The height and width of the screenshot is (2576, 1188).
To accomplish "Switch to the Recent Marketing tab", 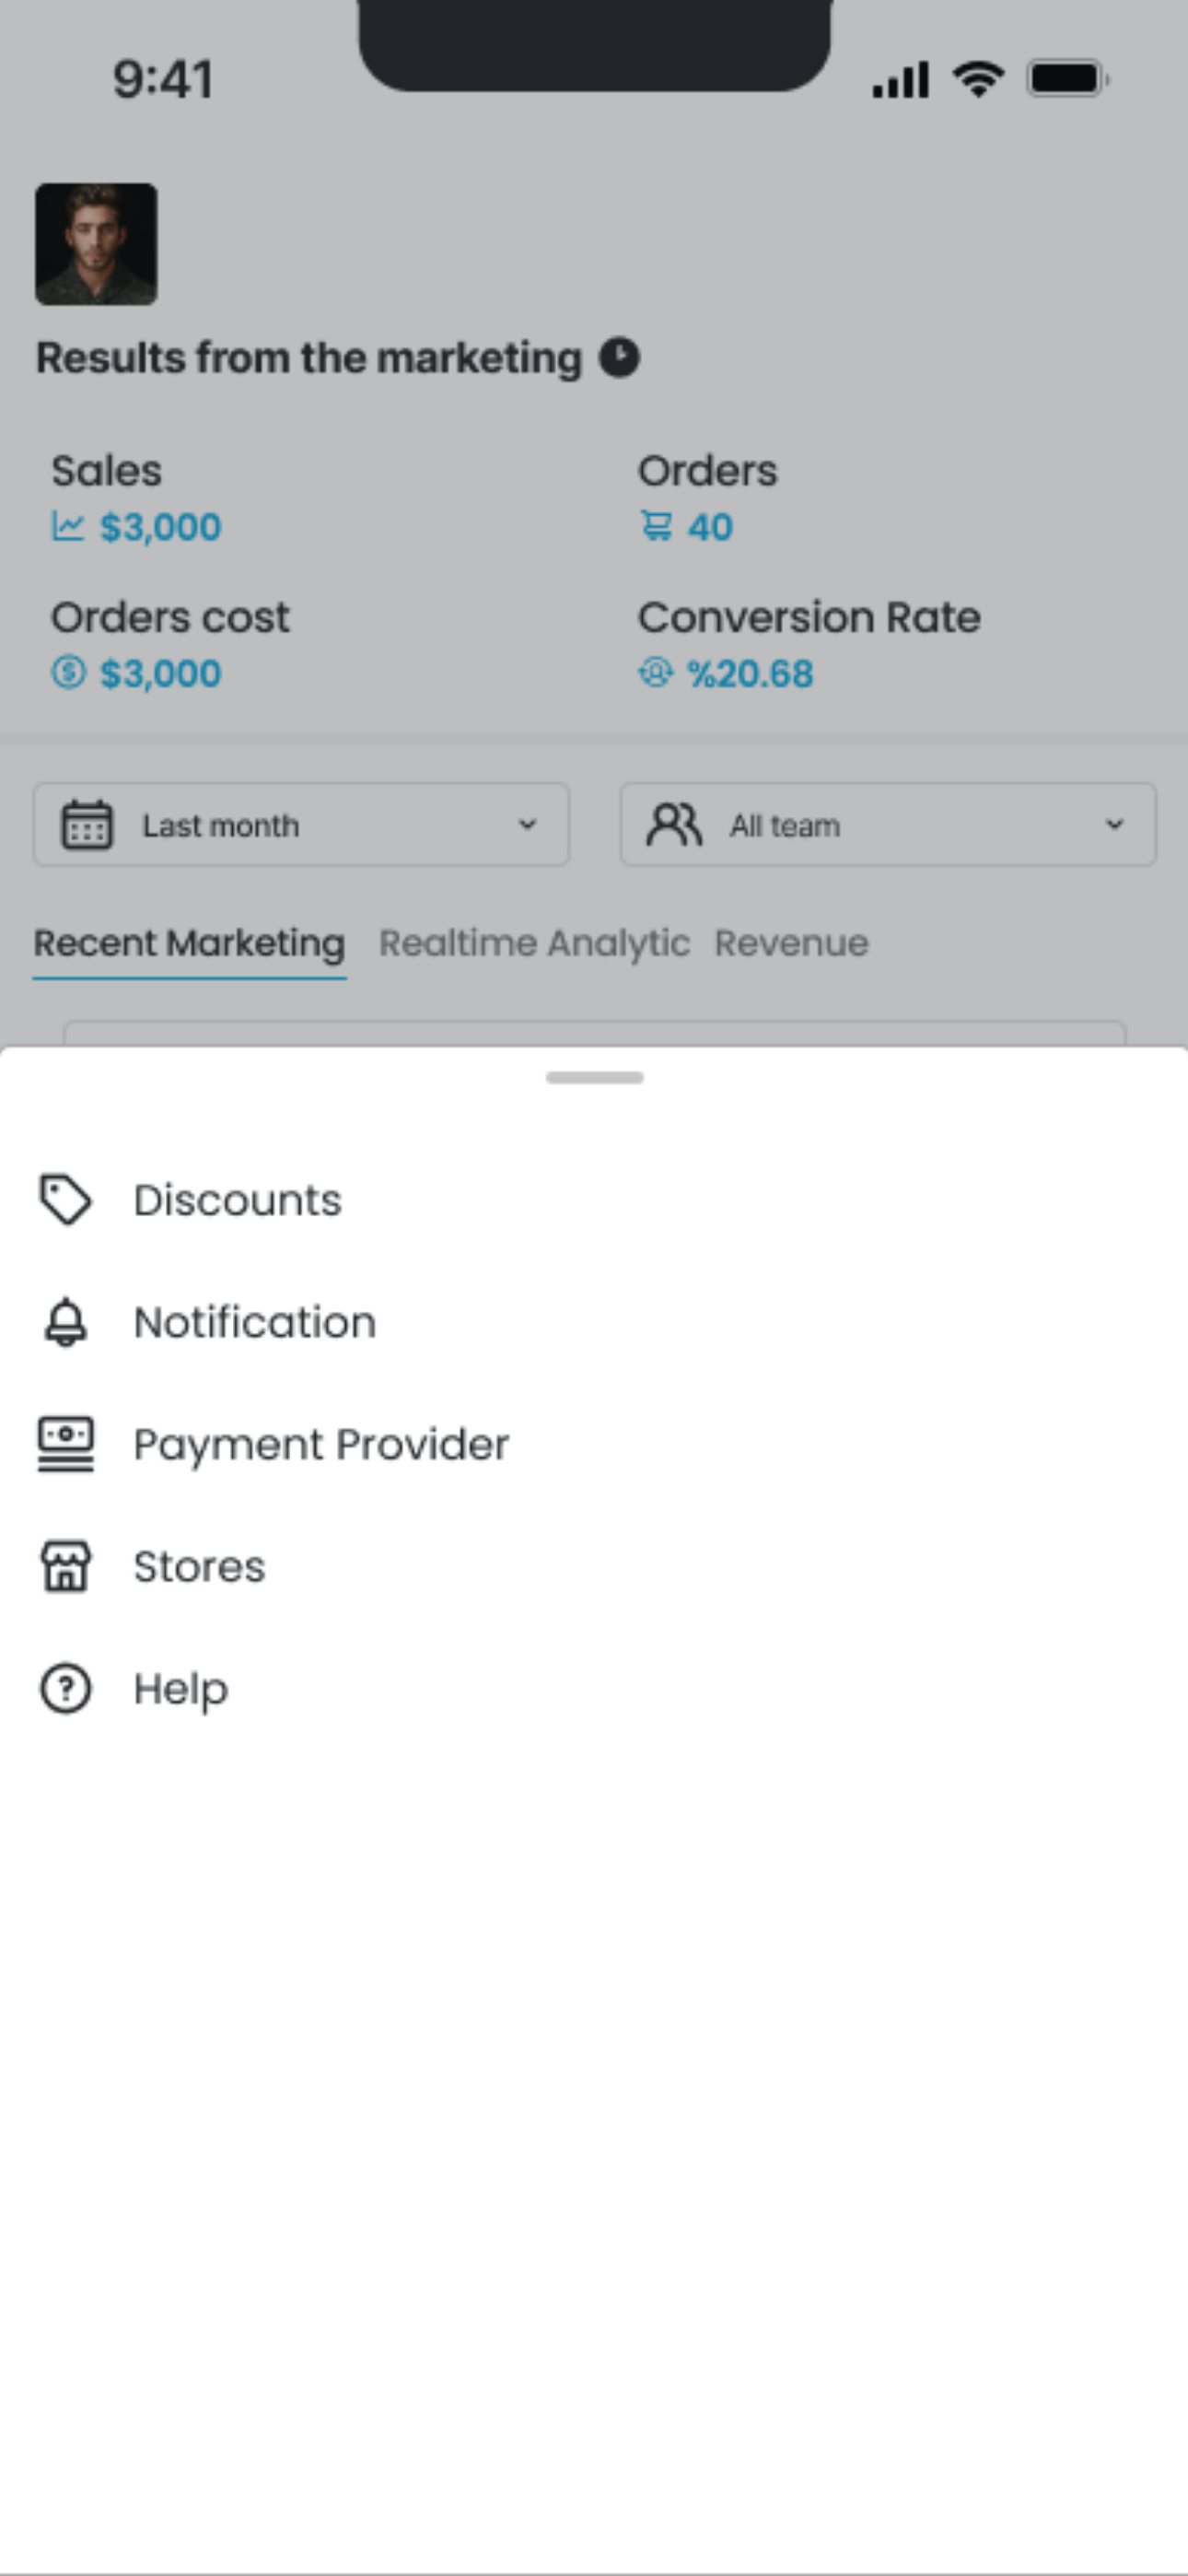I will point(189,943).
